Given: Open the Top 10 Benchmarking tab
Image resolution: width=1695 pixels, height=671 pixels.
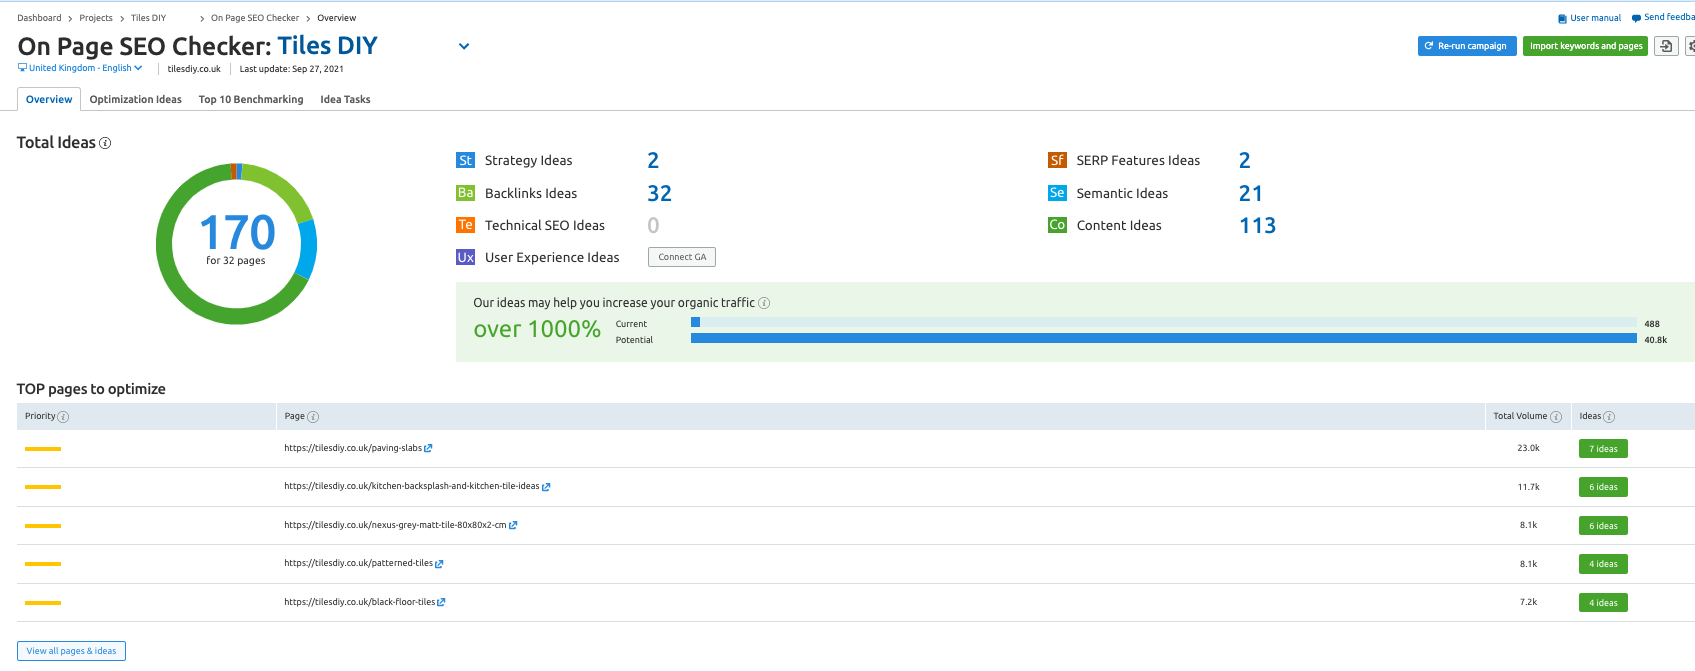Looking at the screenshot, I should point(251,99).
